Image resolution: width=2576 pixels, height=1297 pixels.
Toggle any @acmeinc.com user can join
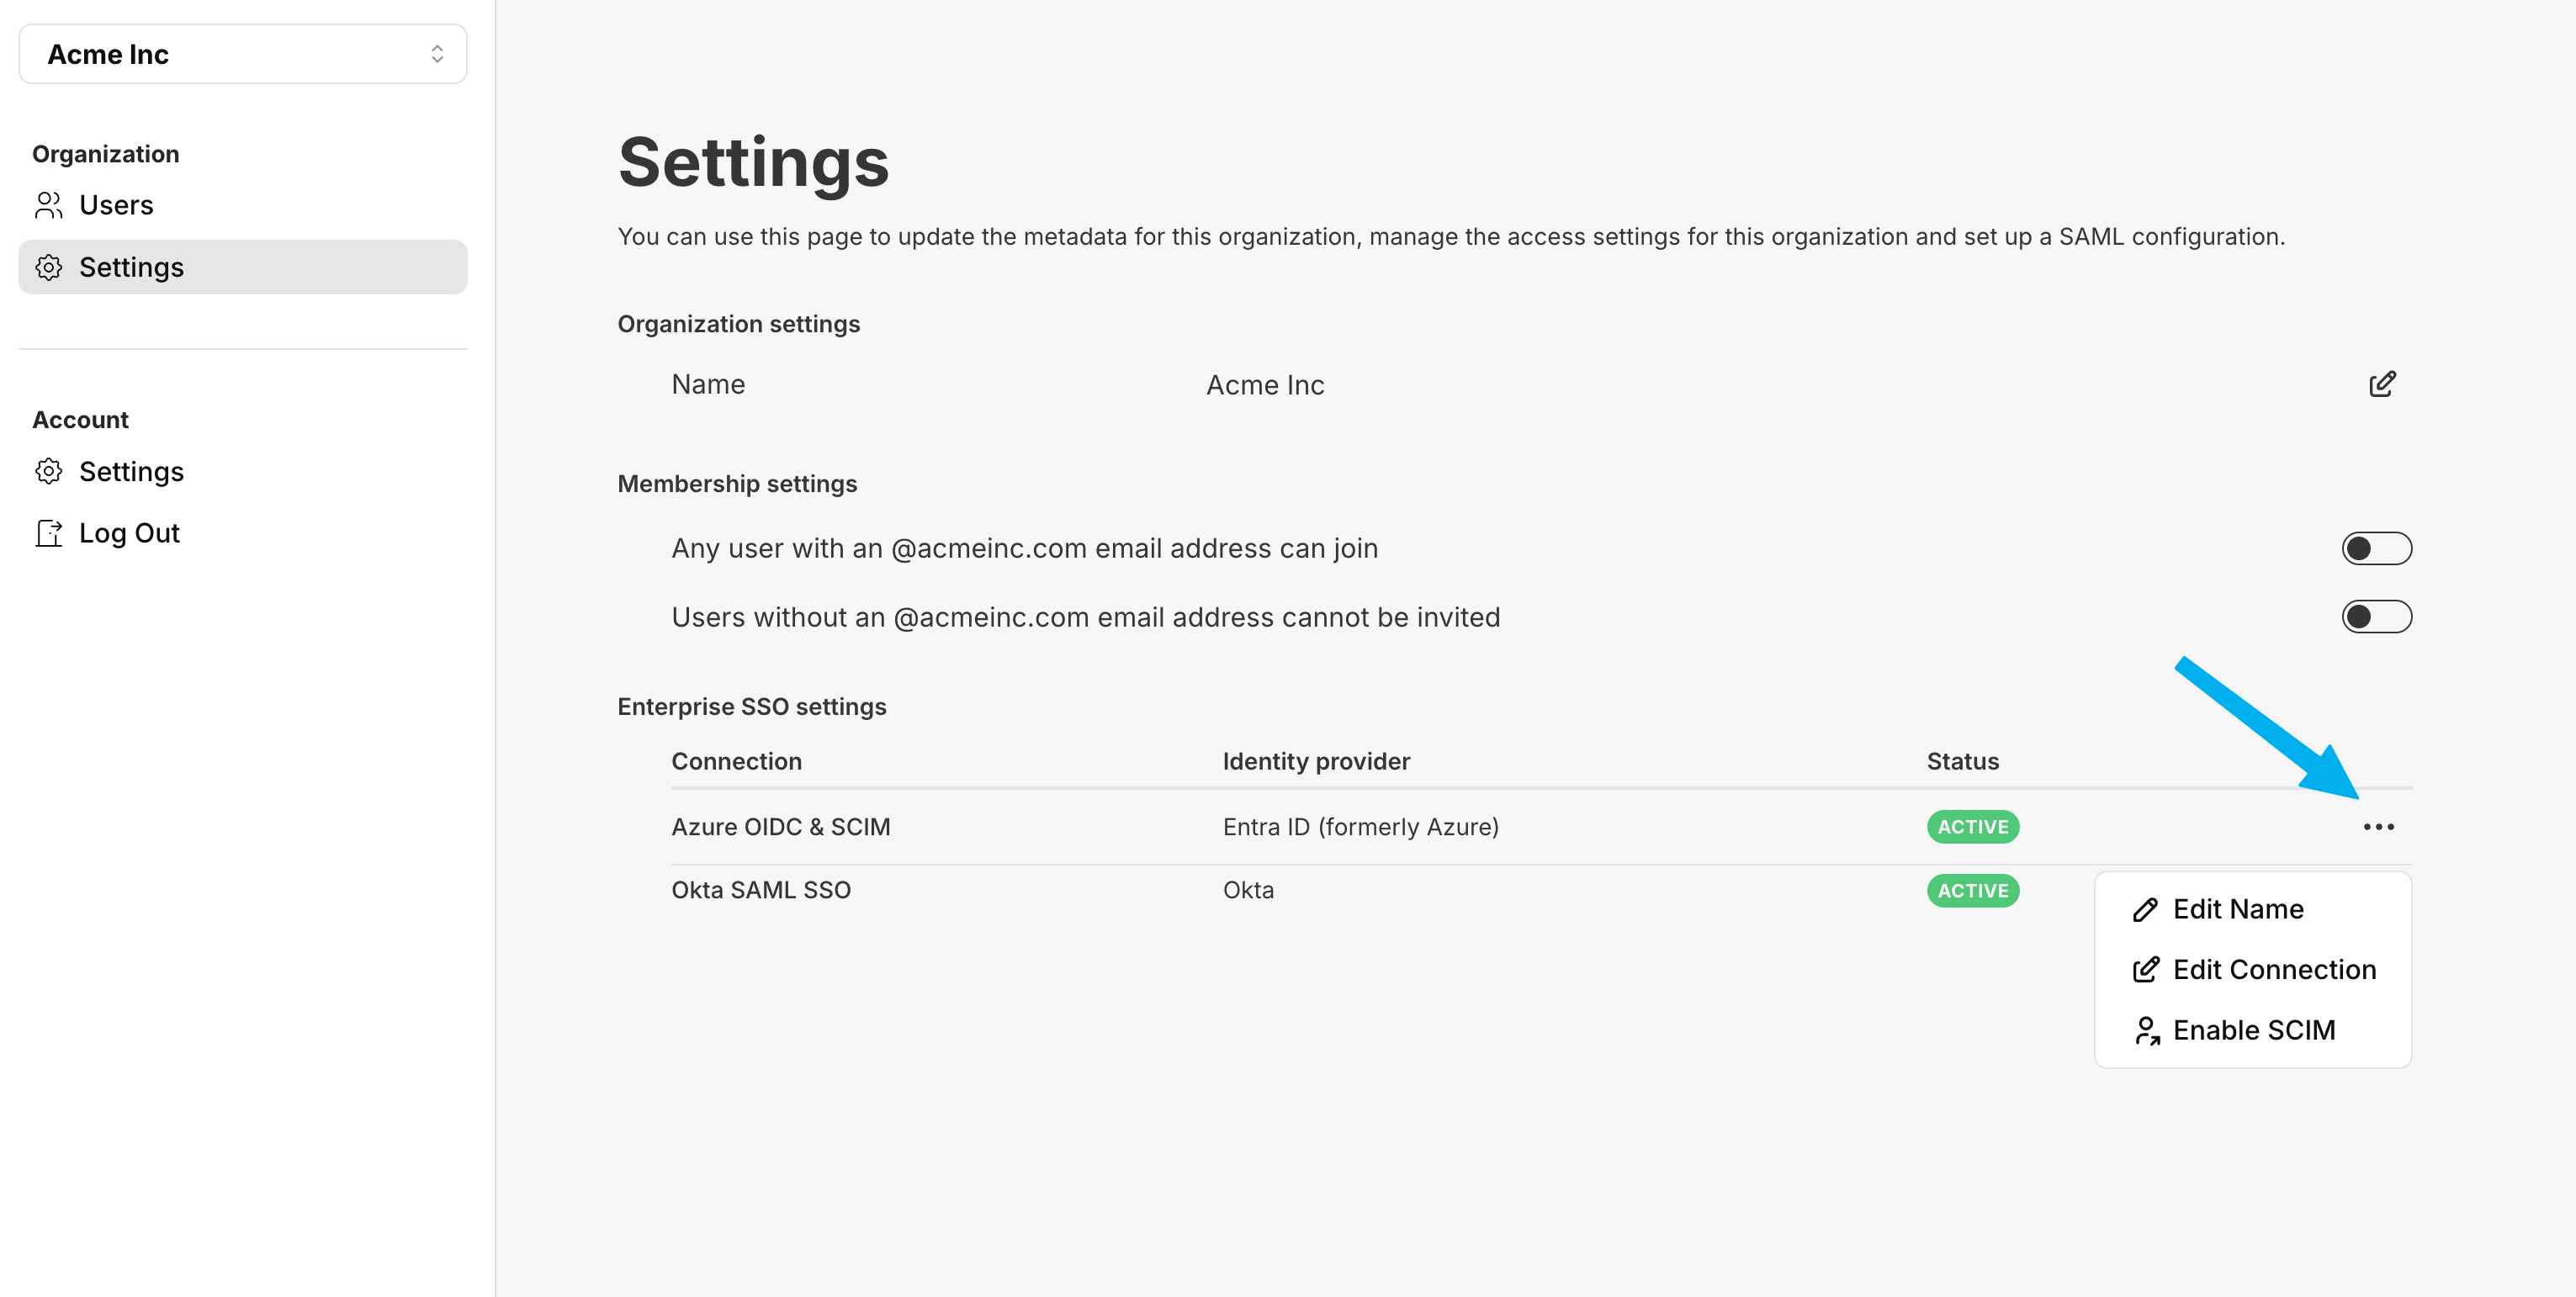click(2376, 549)
